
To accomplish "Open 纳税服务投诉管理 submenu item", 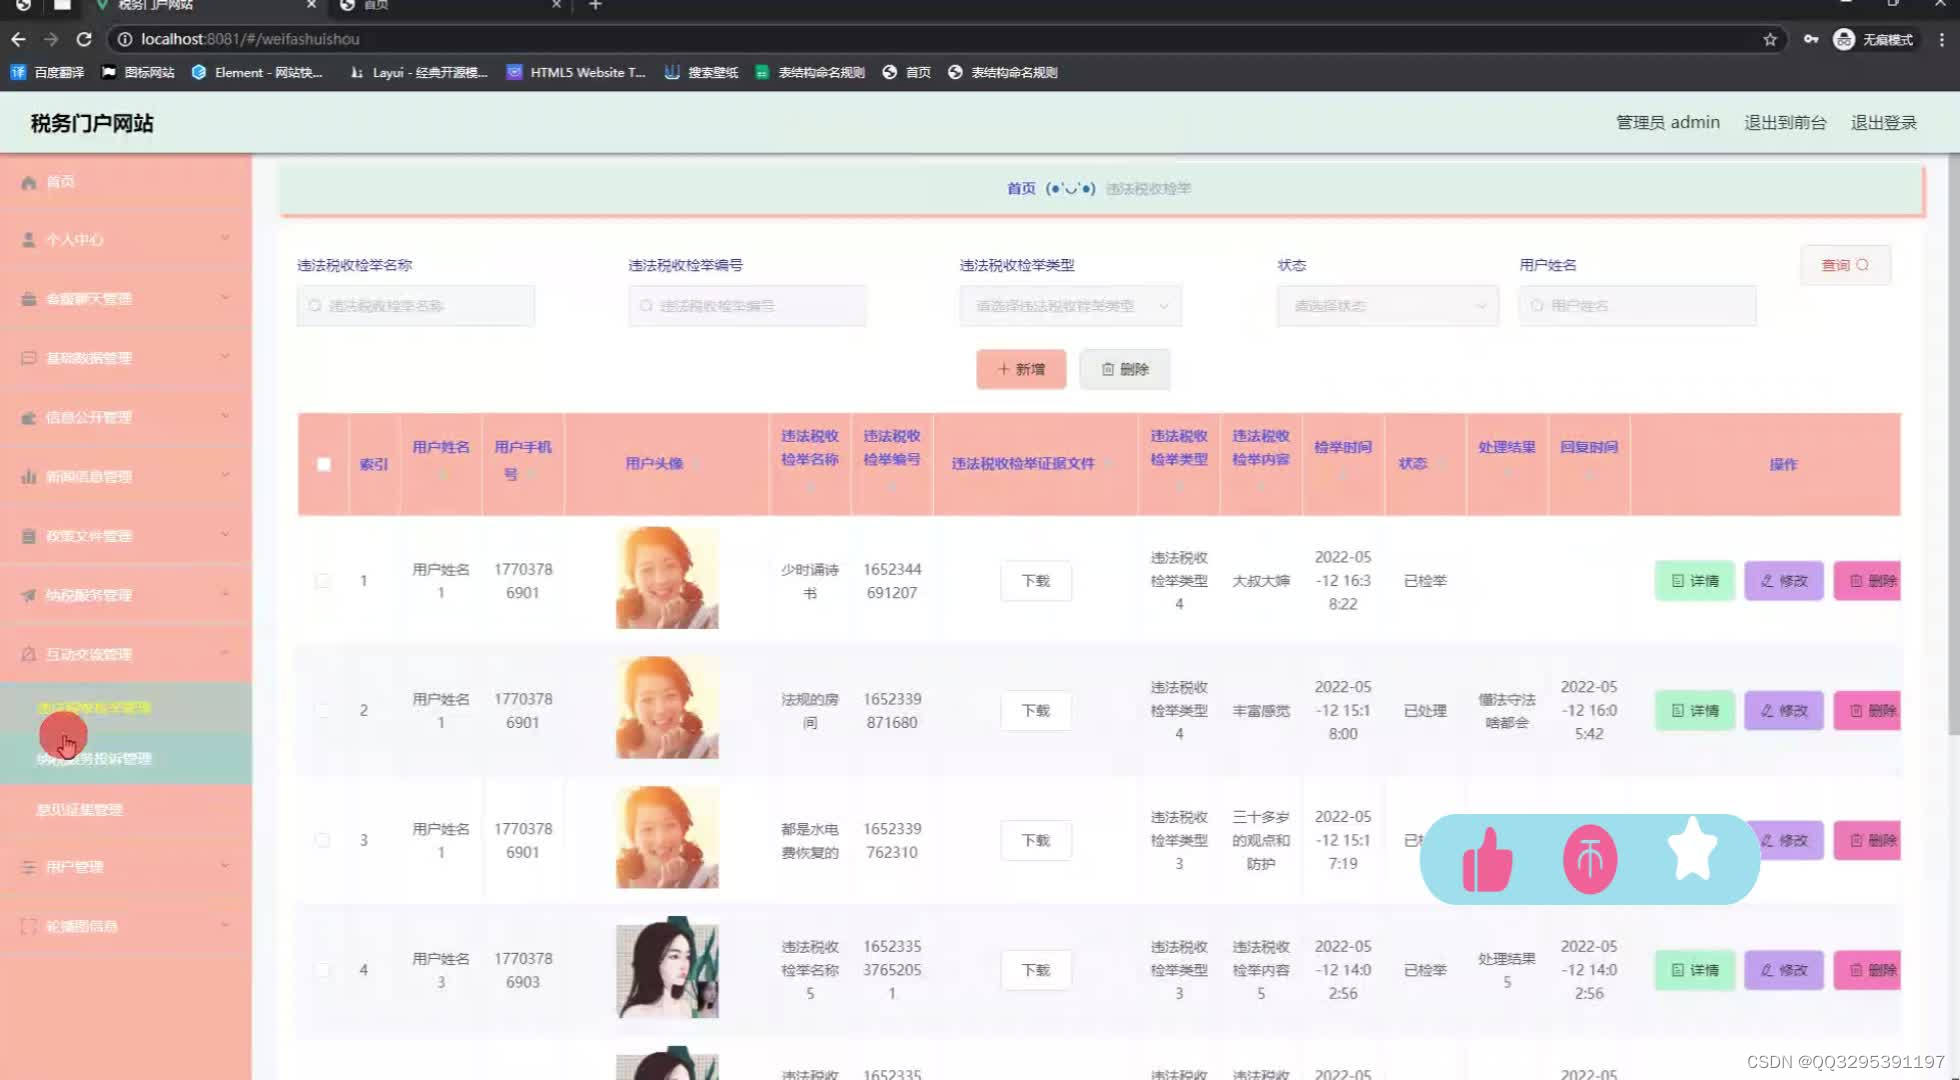I will click(x=126, y=759).
